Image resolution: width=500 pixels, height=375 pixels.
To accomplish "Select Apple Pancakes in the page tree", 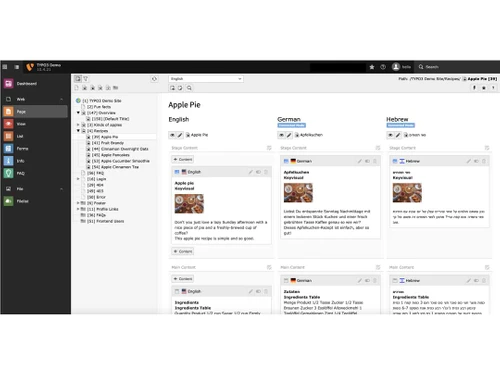I will 111,155.
